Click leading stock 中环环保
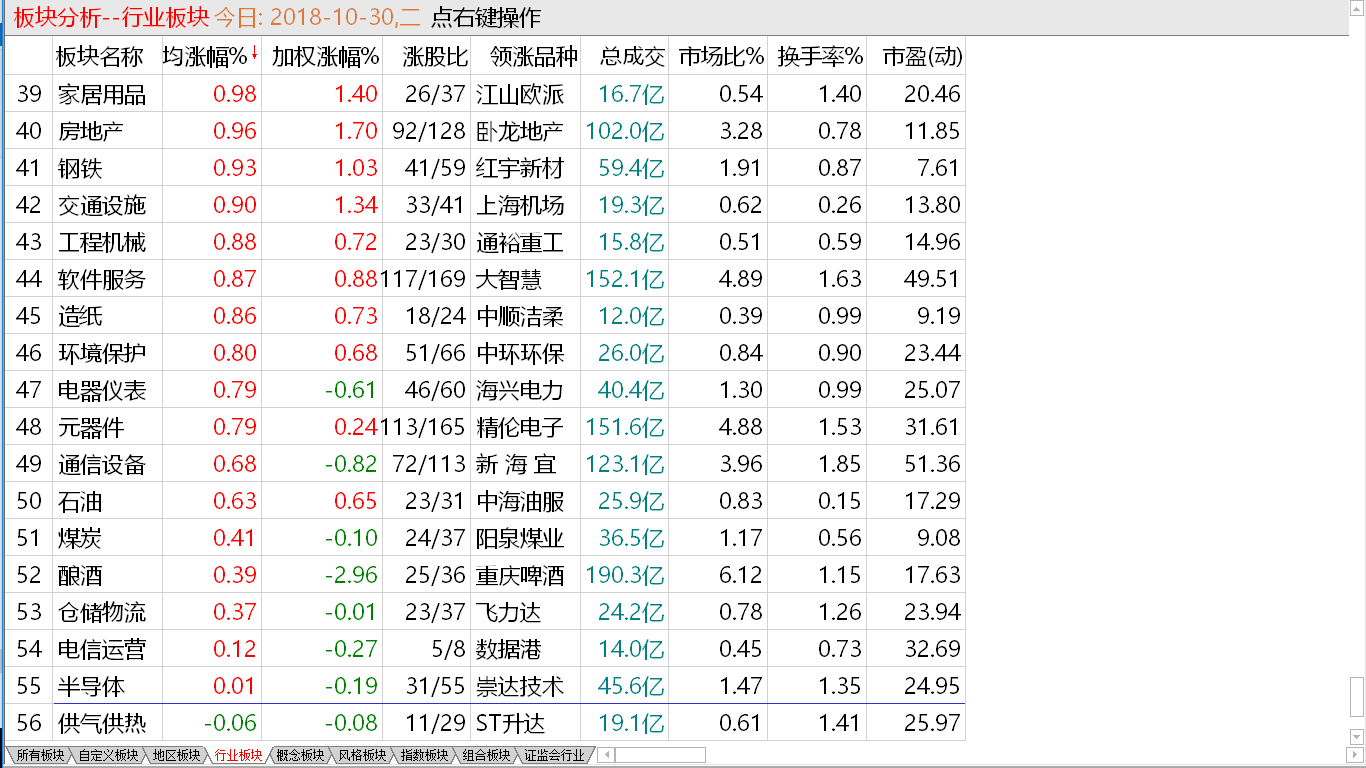The width and height of the screenshot is (1366, 768). click(520, 353)
